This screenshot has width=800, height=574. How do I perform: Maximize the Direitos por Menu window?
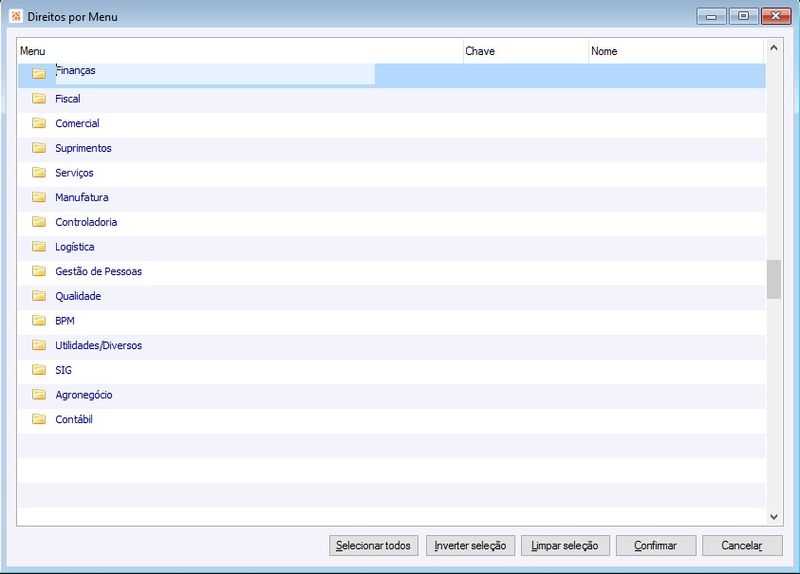click(743, 16)
